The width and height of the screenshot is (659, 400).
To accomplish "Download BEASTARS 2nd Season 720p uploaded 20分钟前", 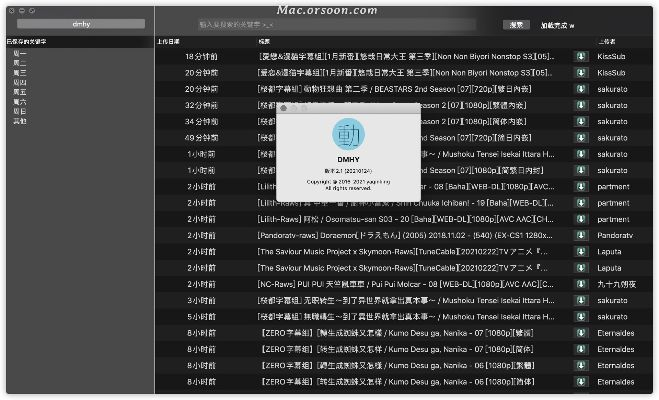I will pos(581,89).
